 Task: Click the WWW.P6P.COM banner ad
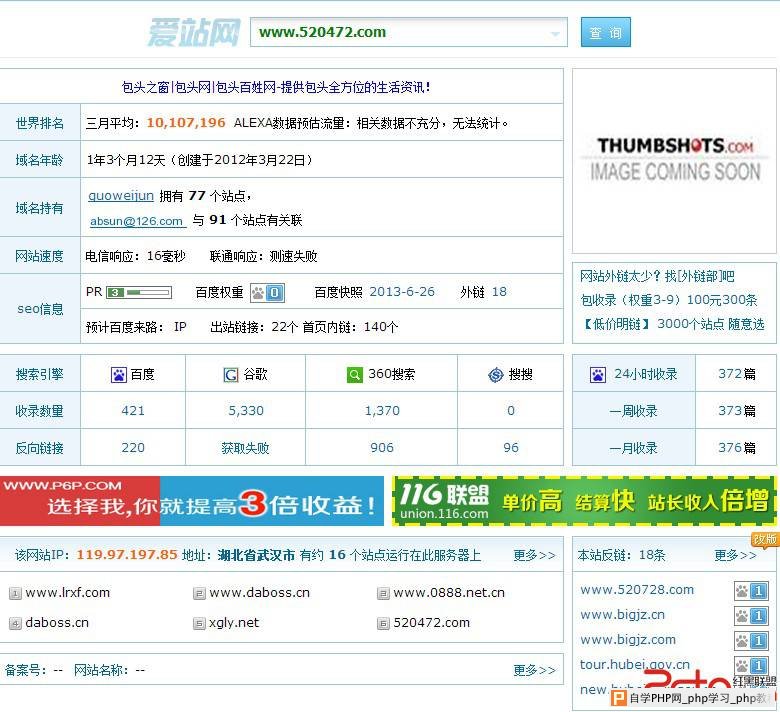192,501
